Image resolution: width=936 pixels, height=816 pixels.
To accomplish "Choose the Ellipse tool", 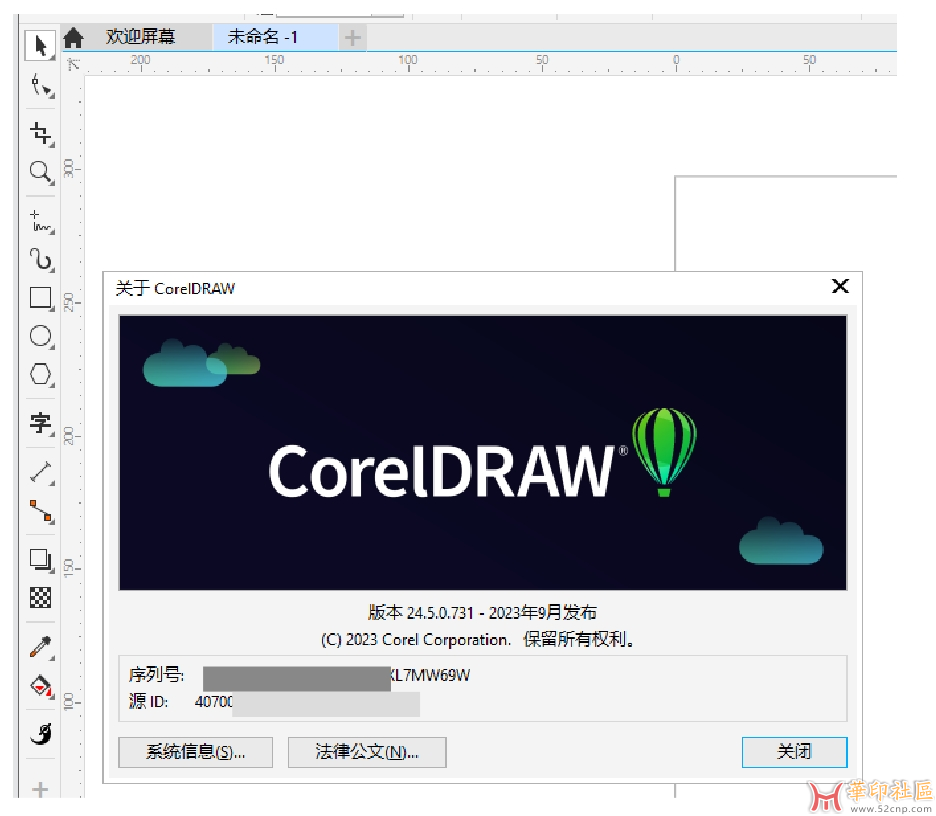I will pyautogui.click(x=40, y=336).
